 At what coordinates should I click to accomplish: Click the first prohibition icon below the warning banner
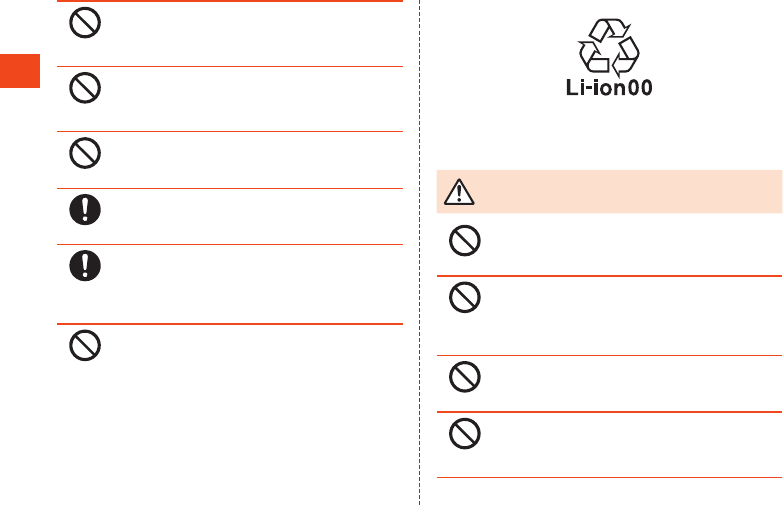point(465,240)
